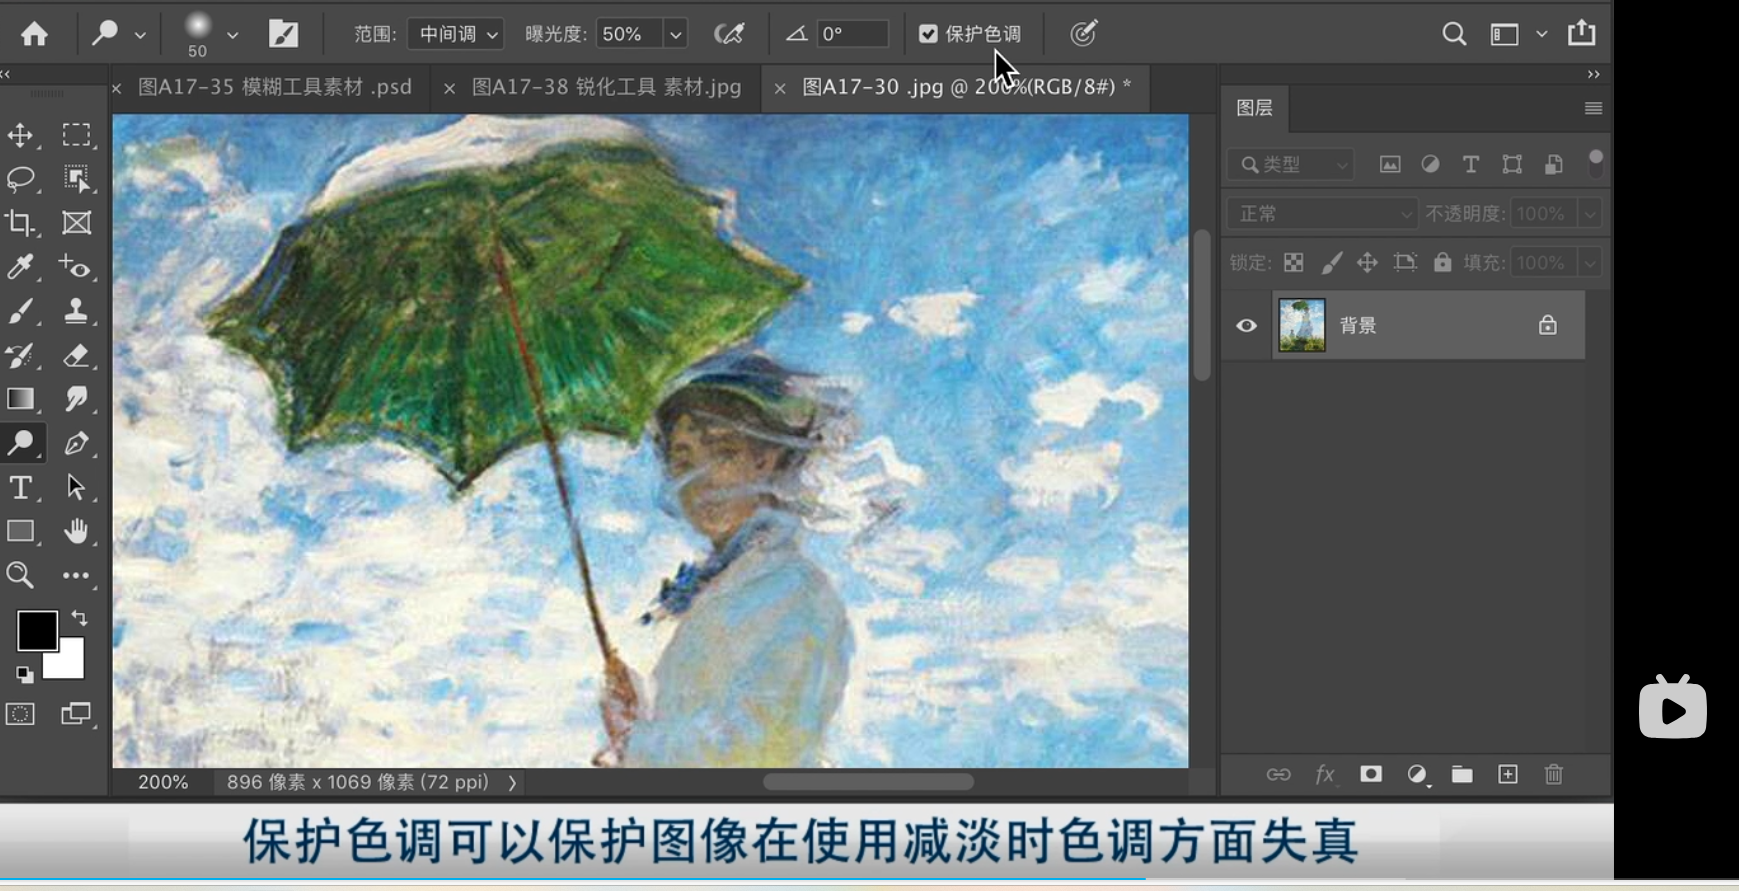
Task: Swap foreground and background colors
Action: click(x=79, y=618)
